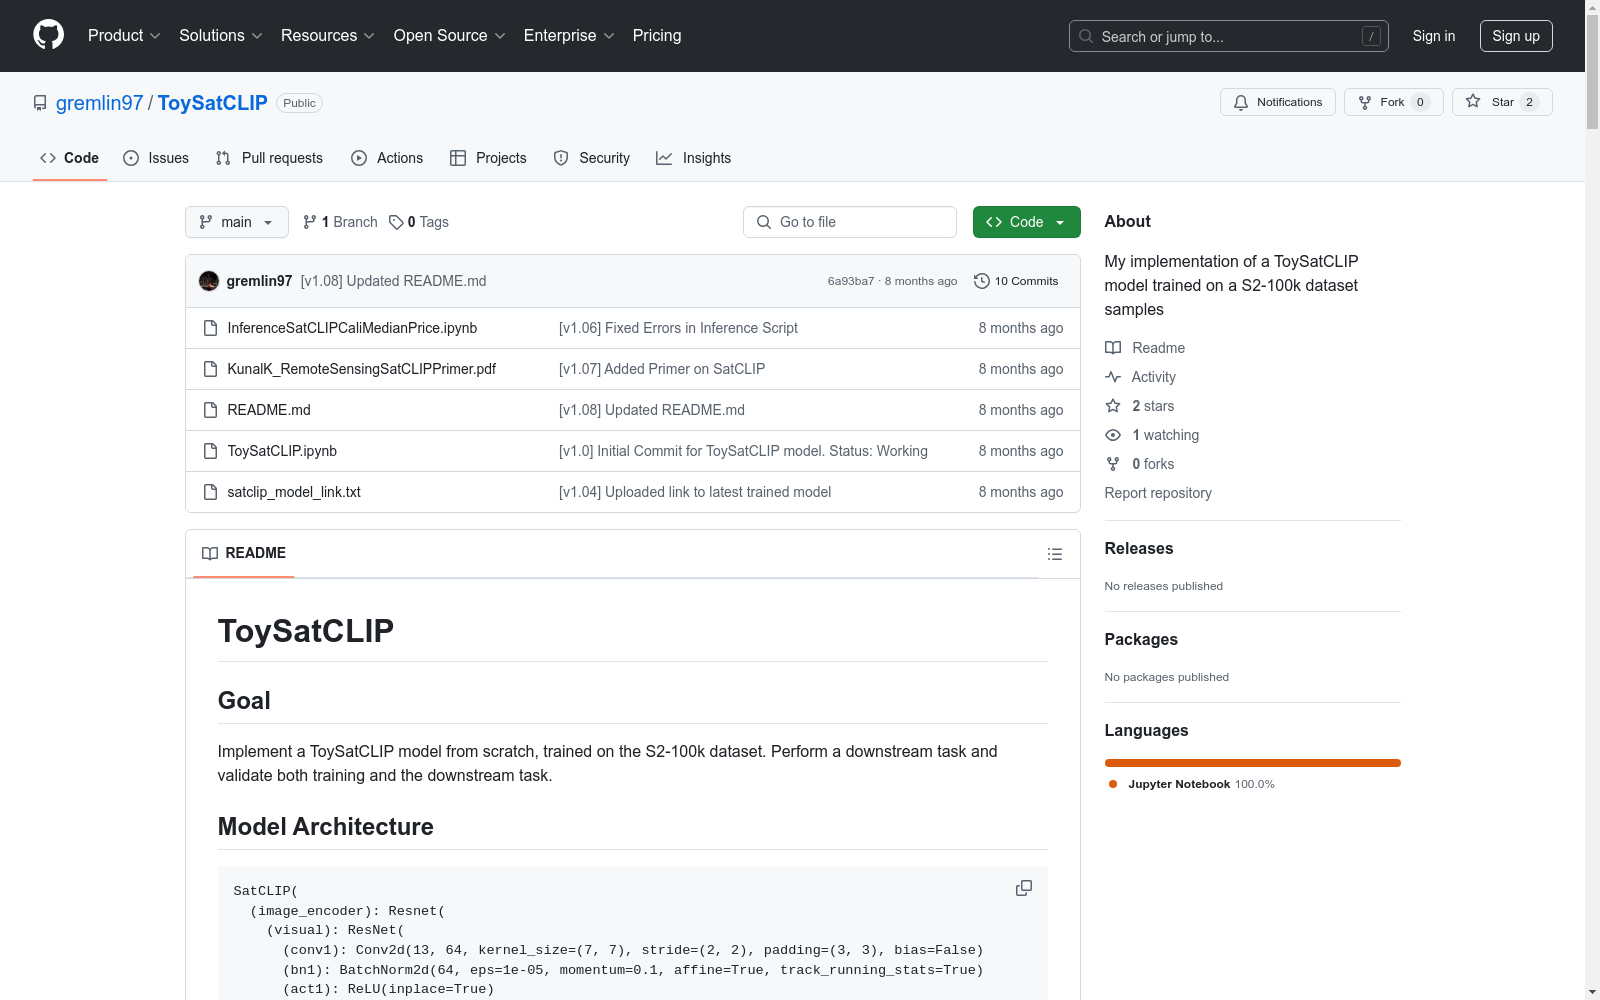Click the repository icon before gremlin97
Viewport: 1600px width, 1000px height.
(40, 103)
